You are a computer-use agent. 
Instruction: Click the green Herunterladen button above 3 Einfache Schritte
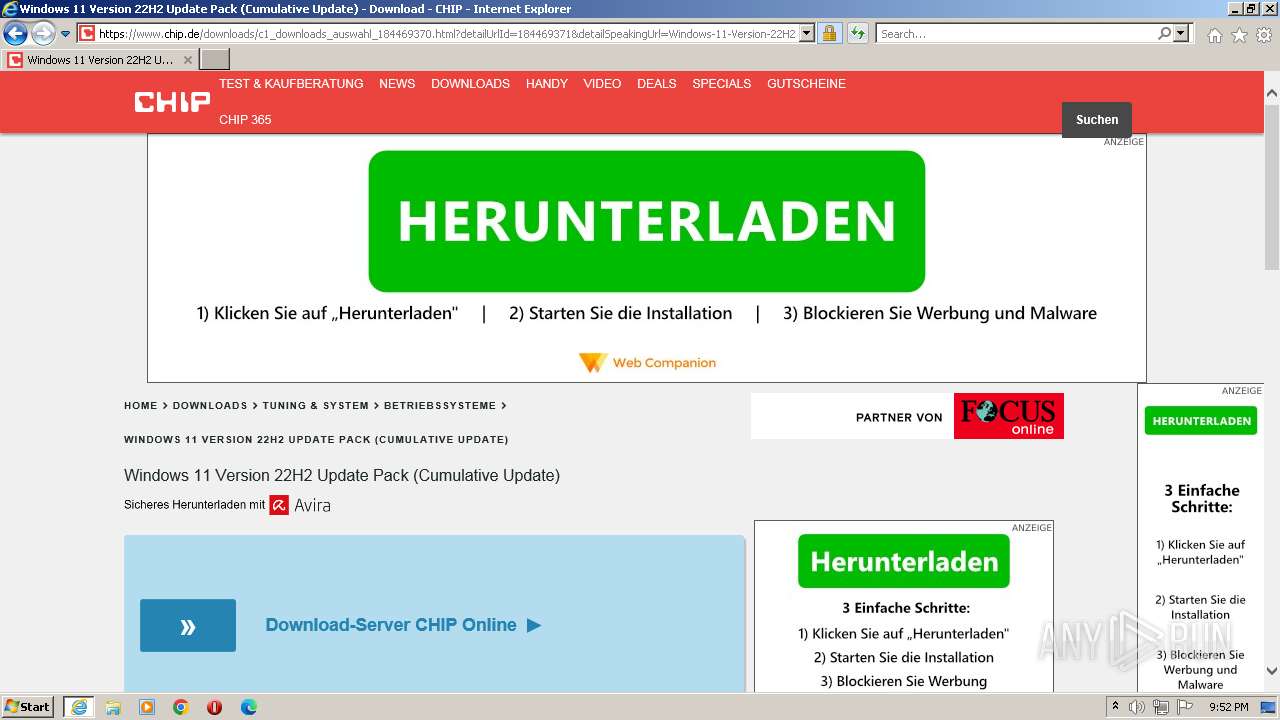[904, 562]
